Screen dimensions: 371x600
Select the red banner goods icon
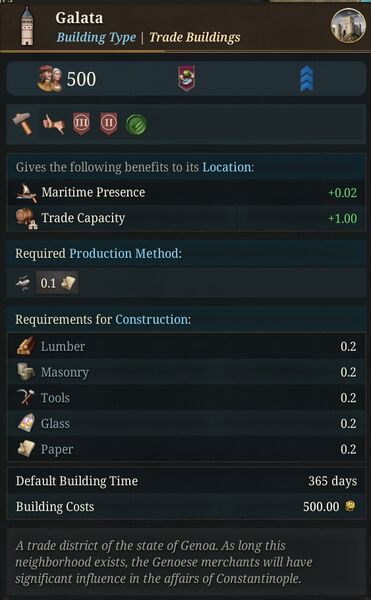coord(186,78)
